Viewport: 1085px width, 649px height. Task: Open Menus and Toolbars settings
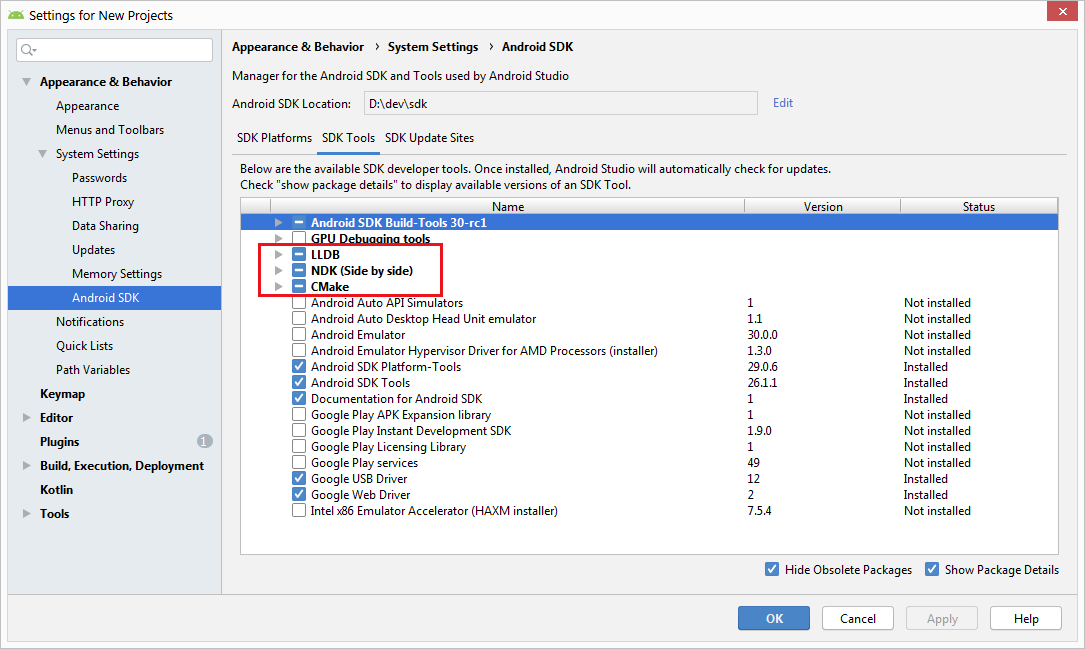pos(110,129)
